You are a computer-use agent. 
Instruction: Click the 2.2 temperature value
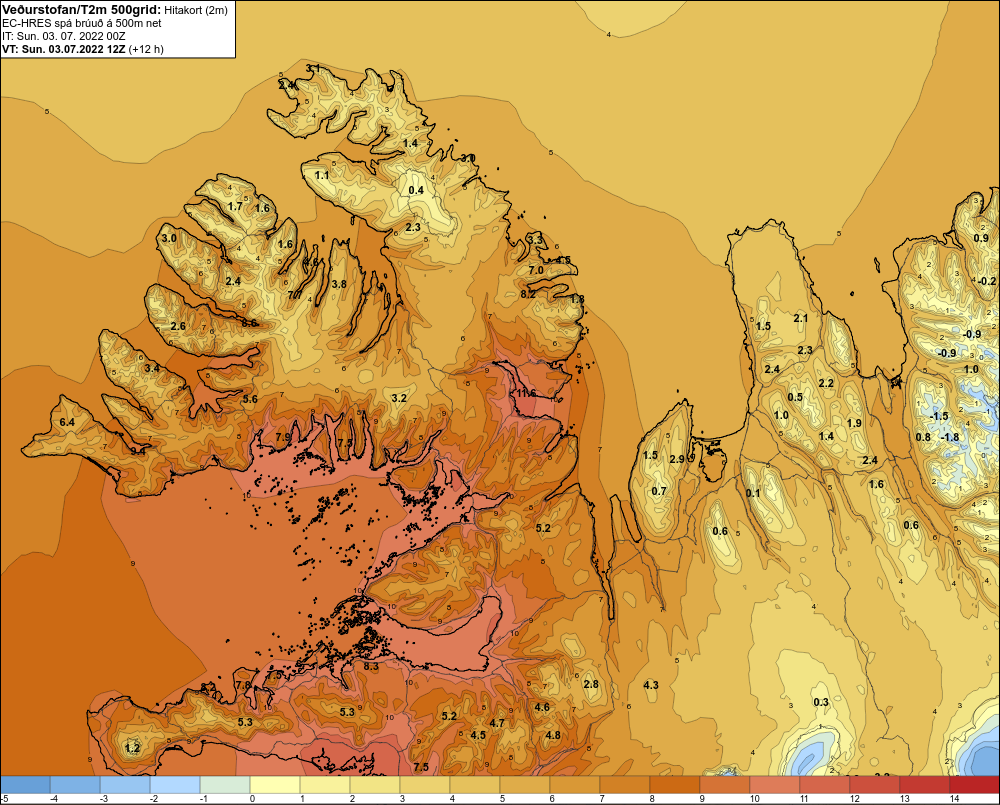pyautogui.click(x=826, y=383)
